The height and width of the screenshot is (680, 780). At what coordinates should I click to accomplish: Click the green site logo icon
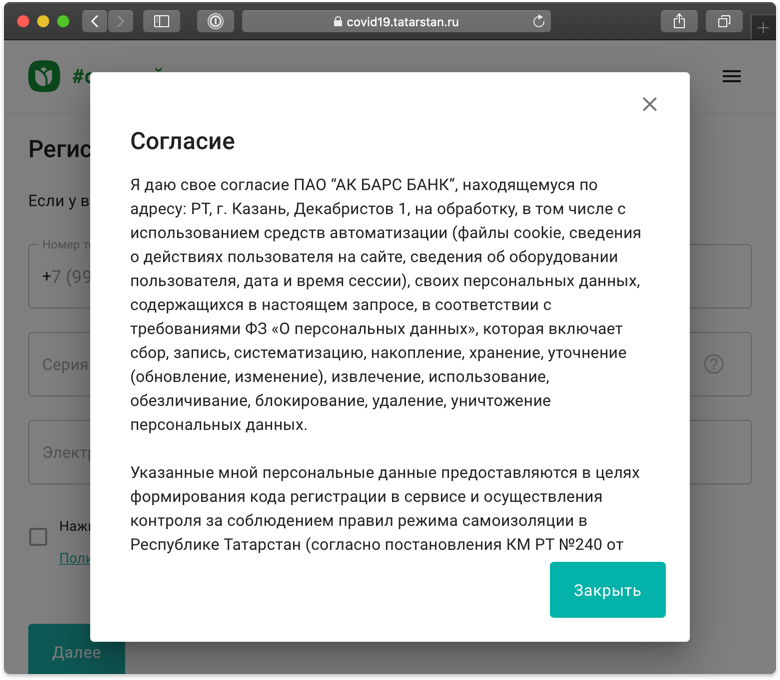tap(44, 76)
